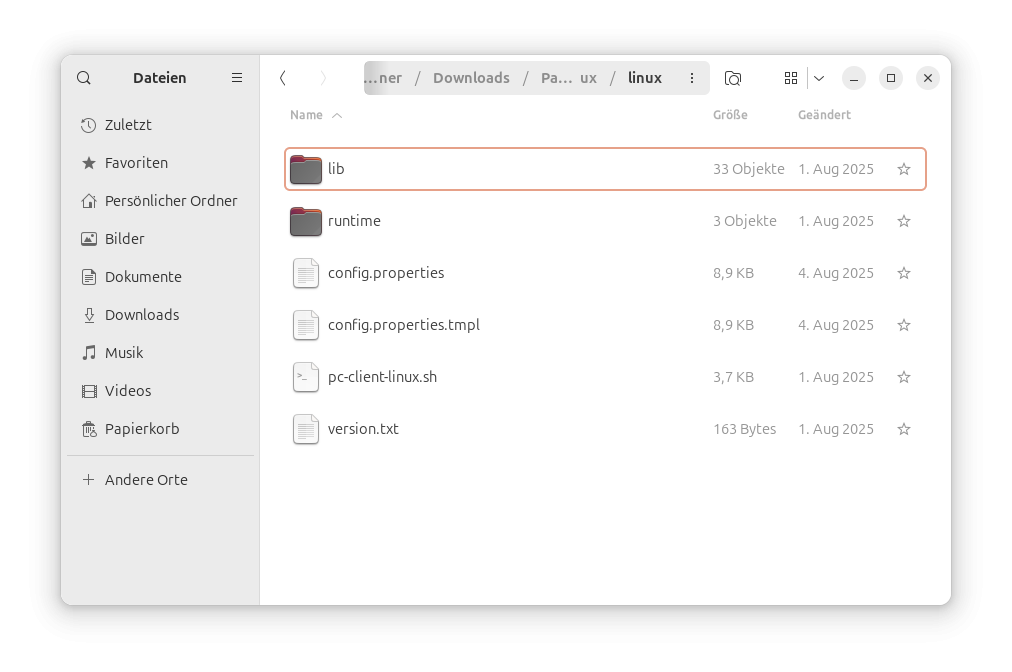1012x672 pixels.
Task: Select the lib folder icon
Action: 306,169
